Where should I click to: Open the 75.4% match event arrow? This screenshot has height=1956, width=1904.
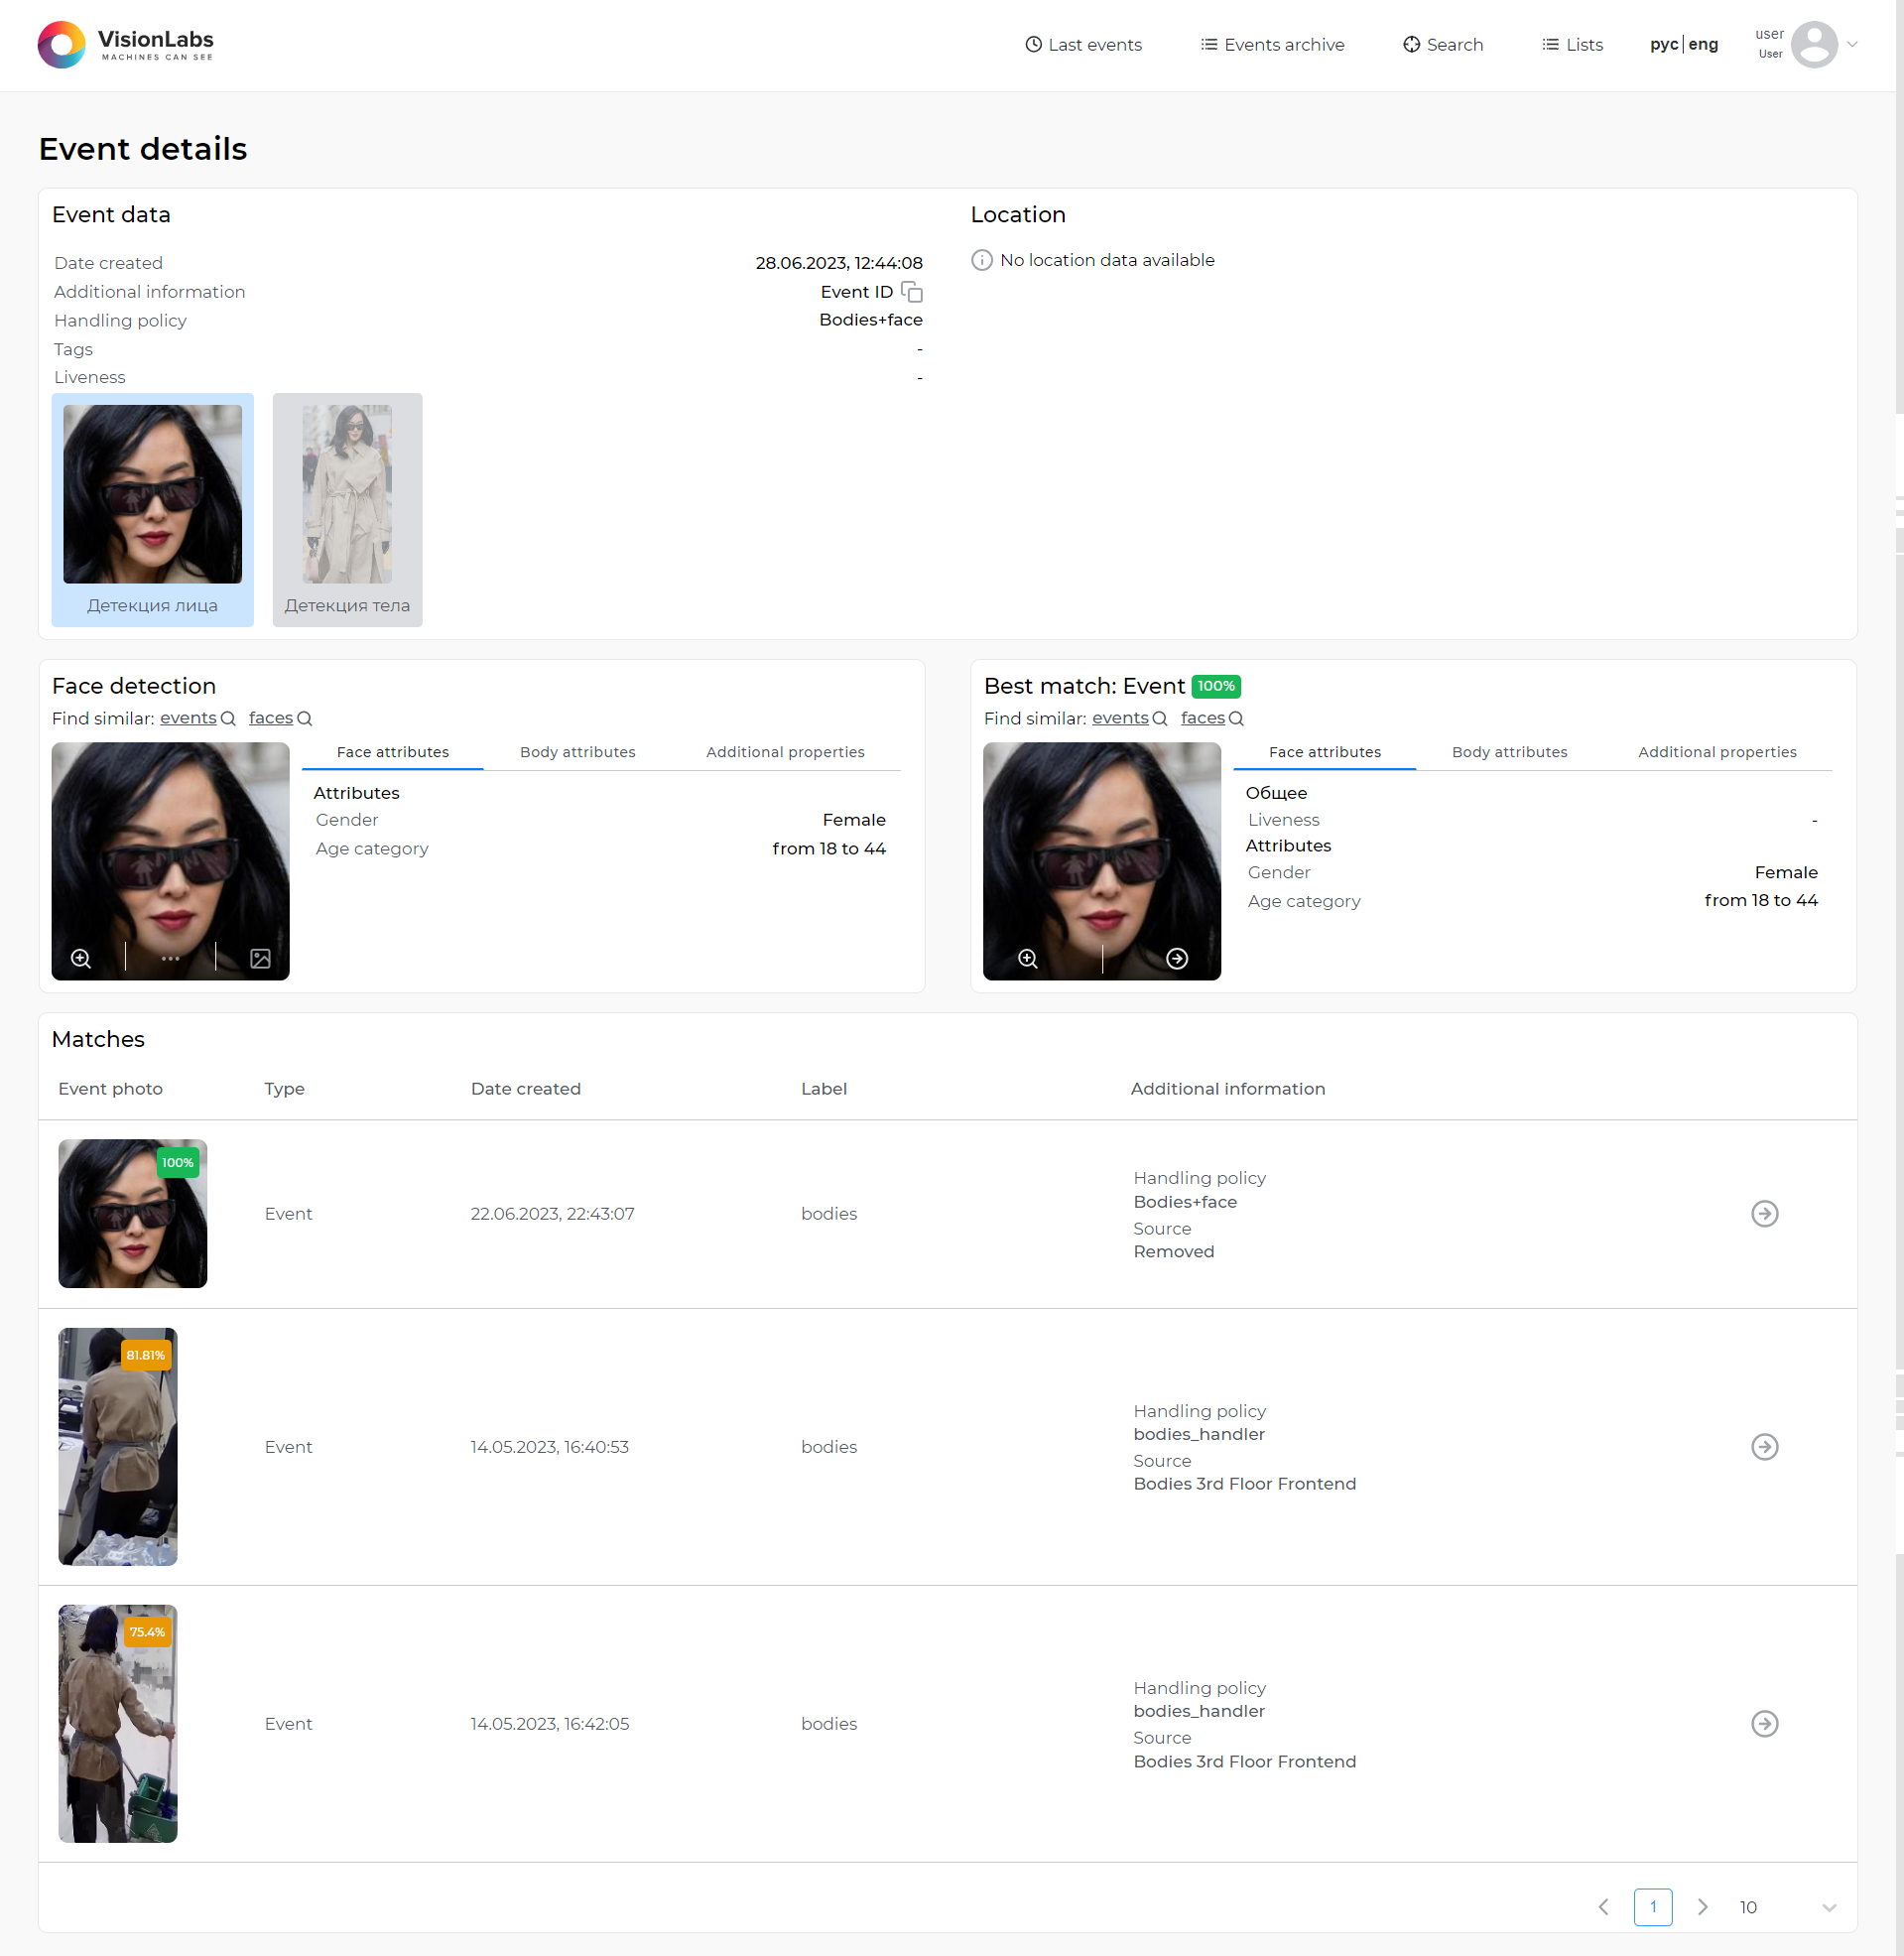(x=1764, y=1723)
